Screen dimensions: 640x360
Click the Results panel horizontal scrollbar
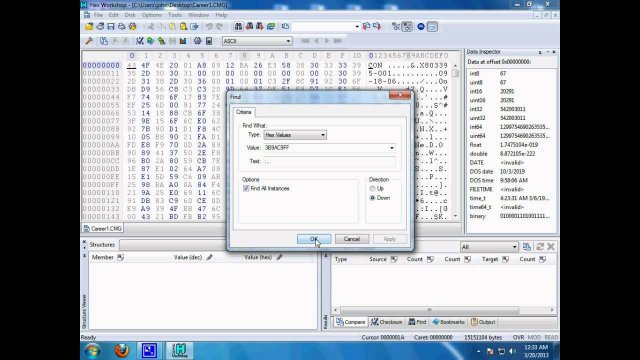429,310
